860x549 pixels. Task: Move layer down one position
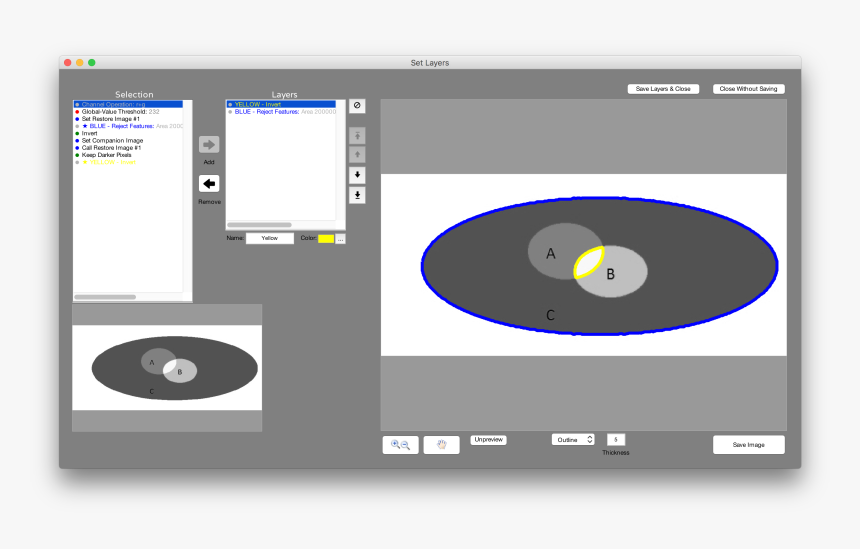[357, 175]
